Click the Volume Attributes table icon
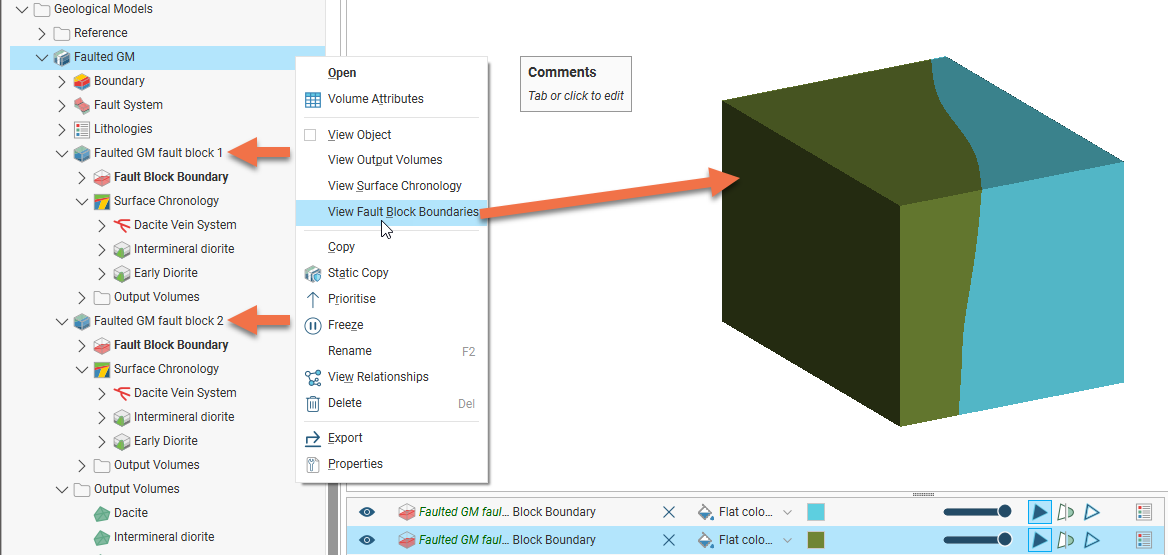The width and height of the screenshot is (1168, 555). [312, 99]
